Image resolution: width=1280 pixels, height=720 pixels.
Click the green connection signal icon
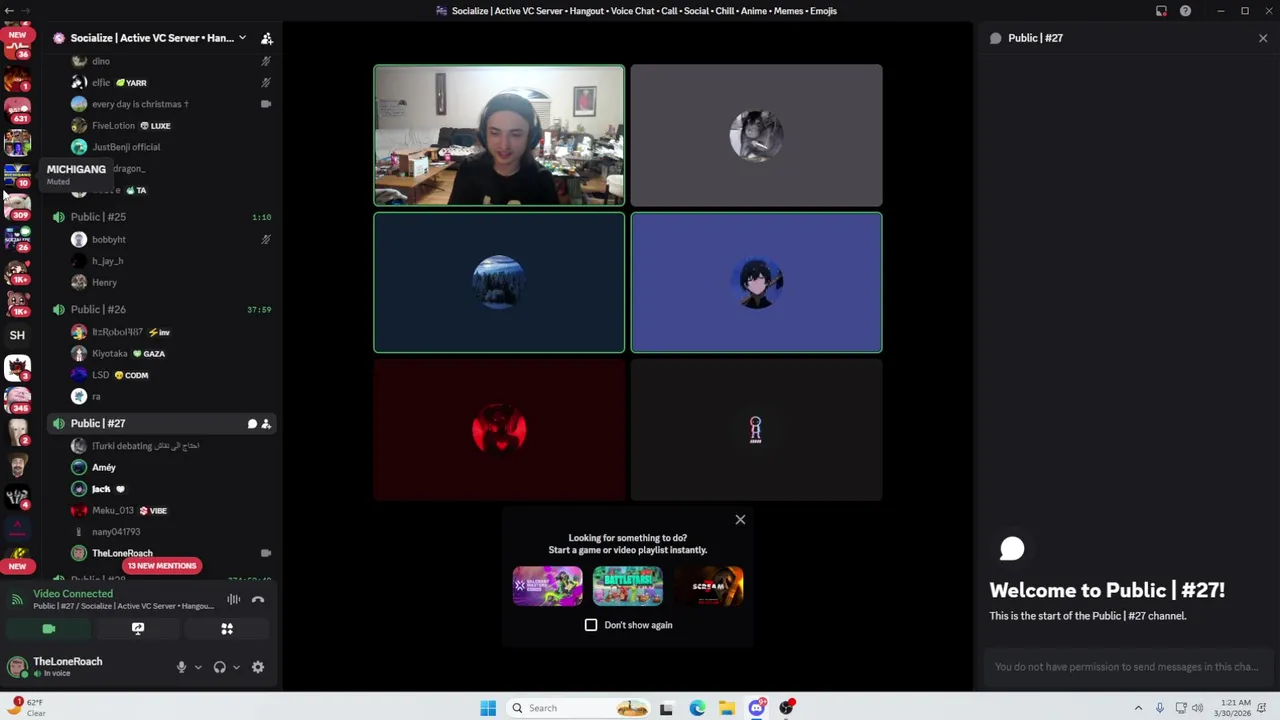tap(17, 599)
